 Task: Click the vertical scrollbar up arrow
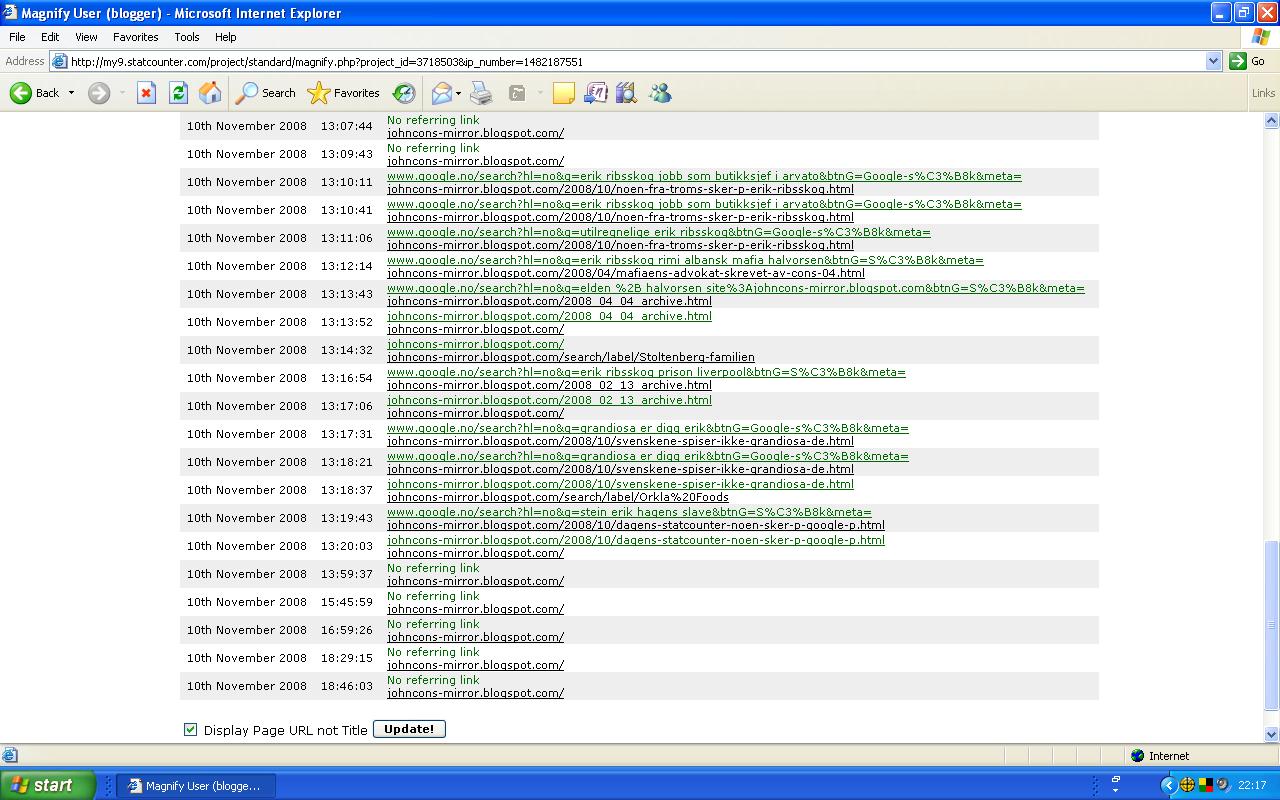coord(1272,122)
